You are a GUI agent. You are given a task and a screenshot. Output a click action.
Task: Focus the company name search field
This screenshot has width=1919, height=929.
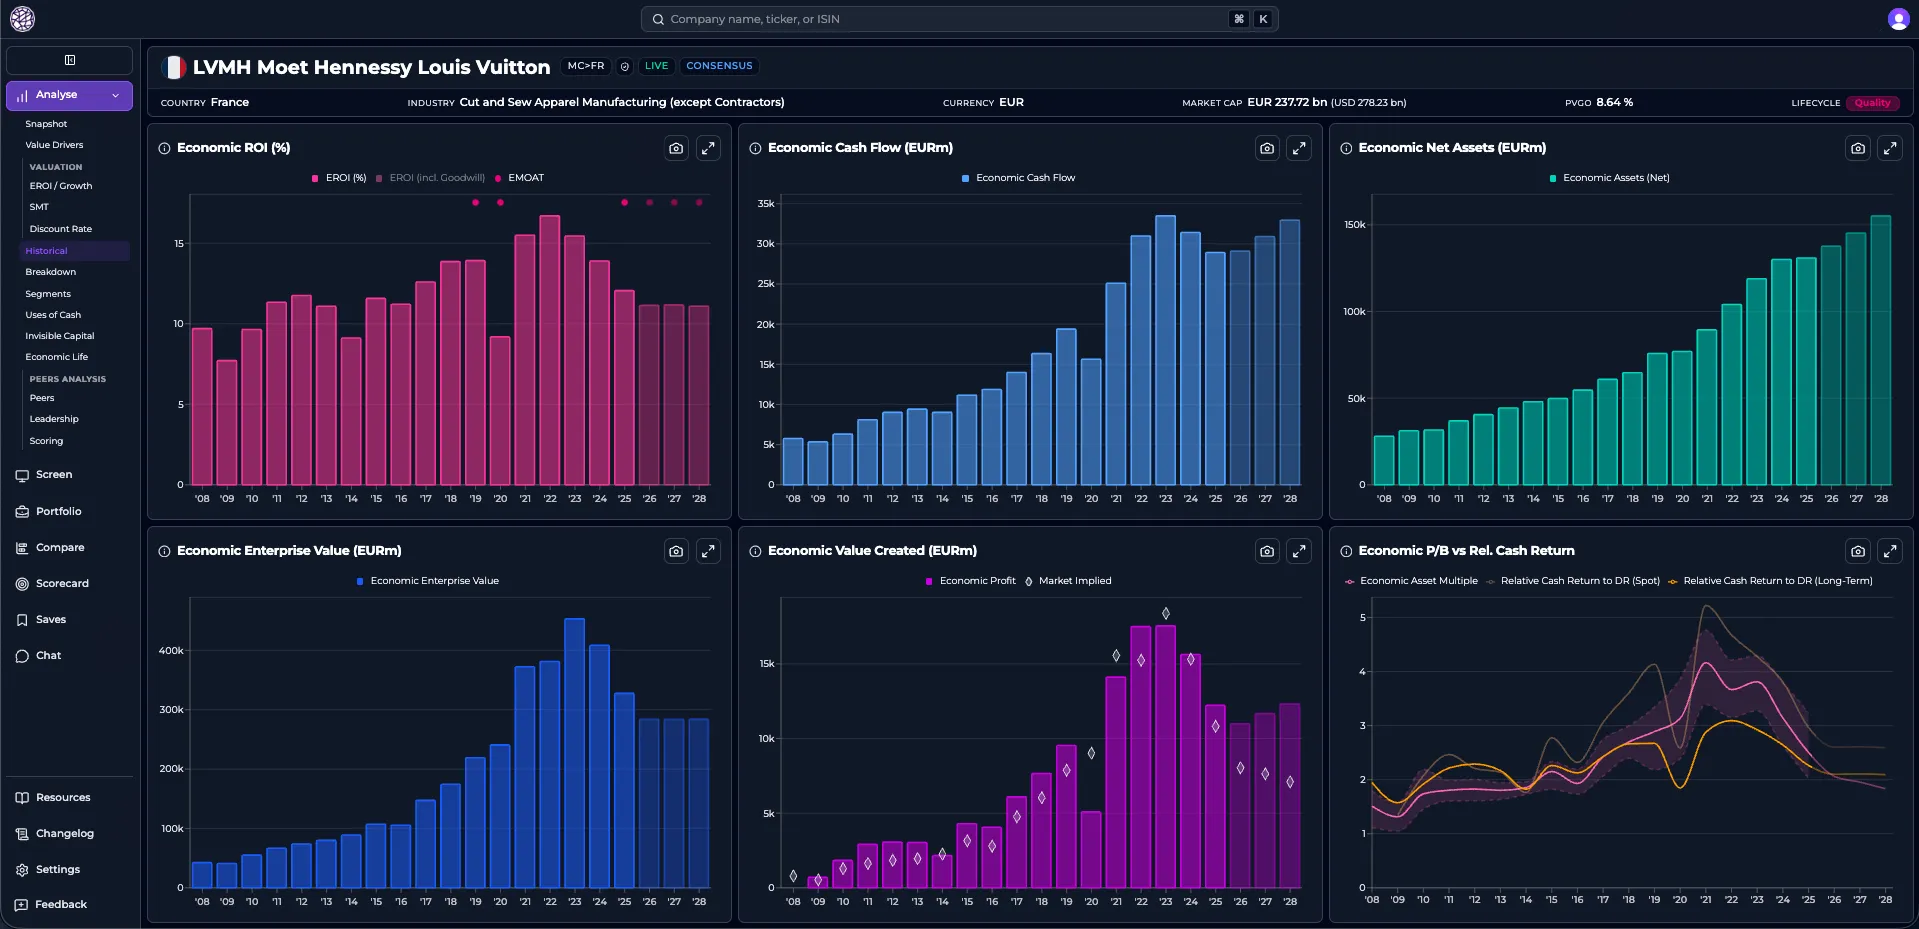pyautogui.click(x=959, y=19)
